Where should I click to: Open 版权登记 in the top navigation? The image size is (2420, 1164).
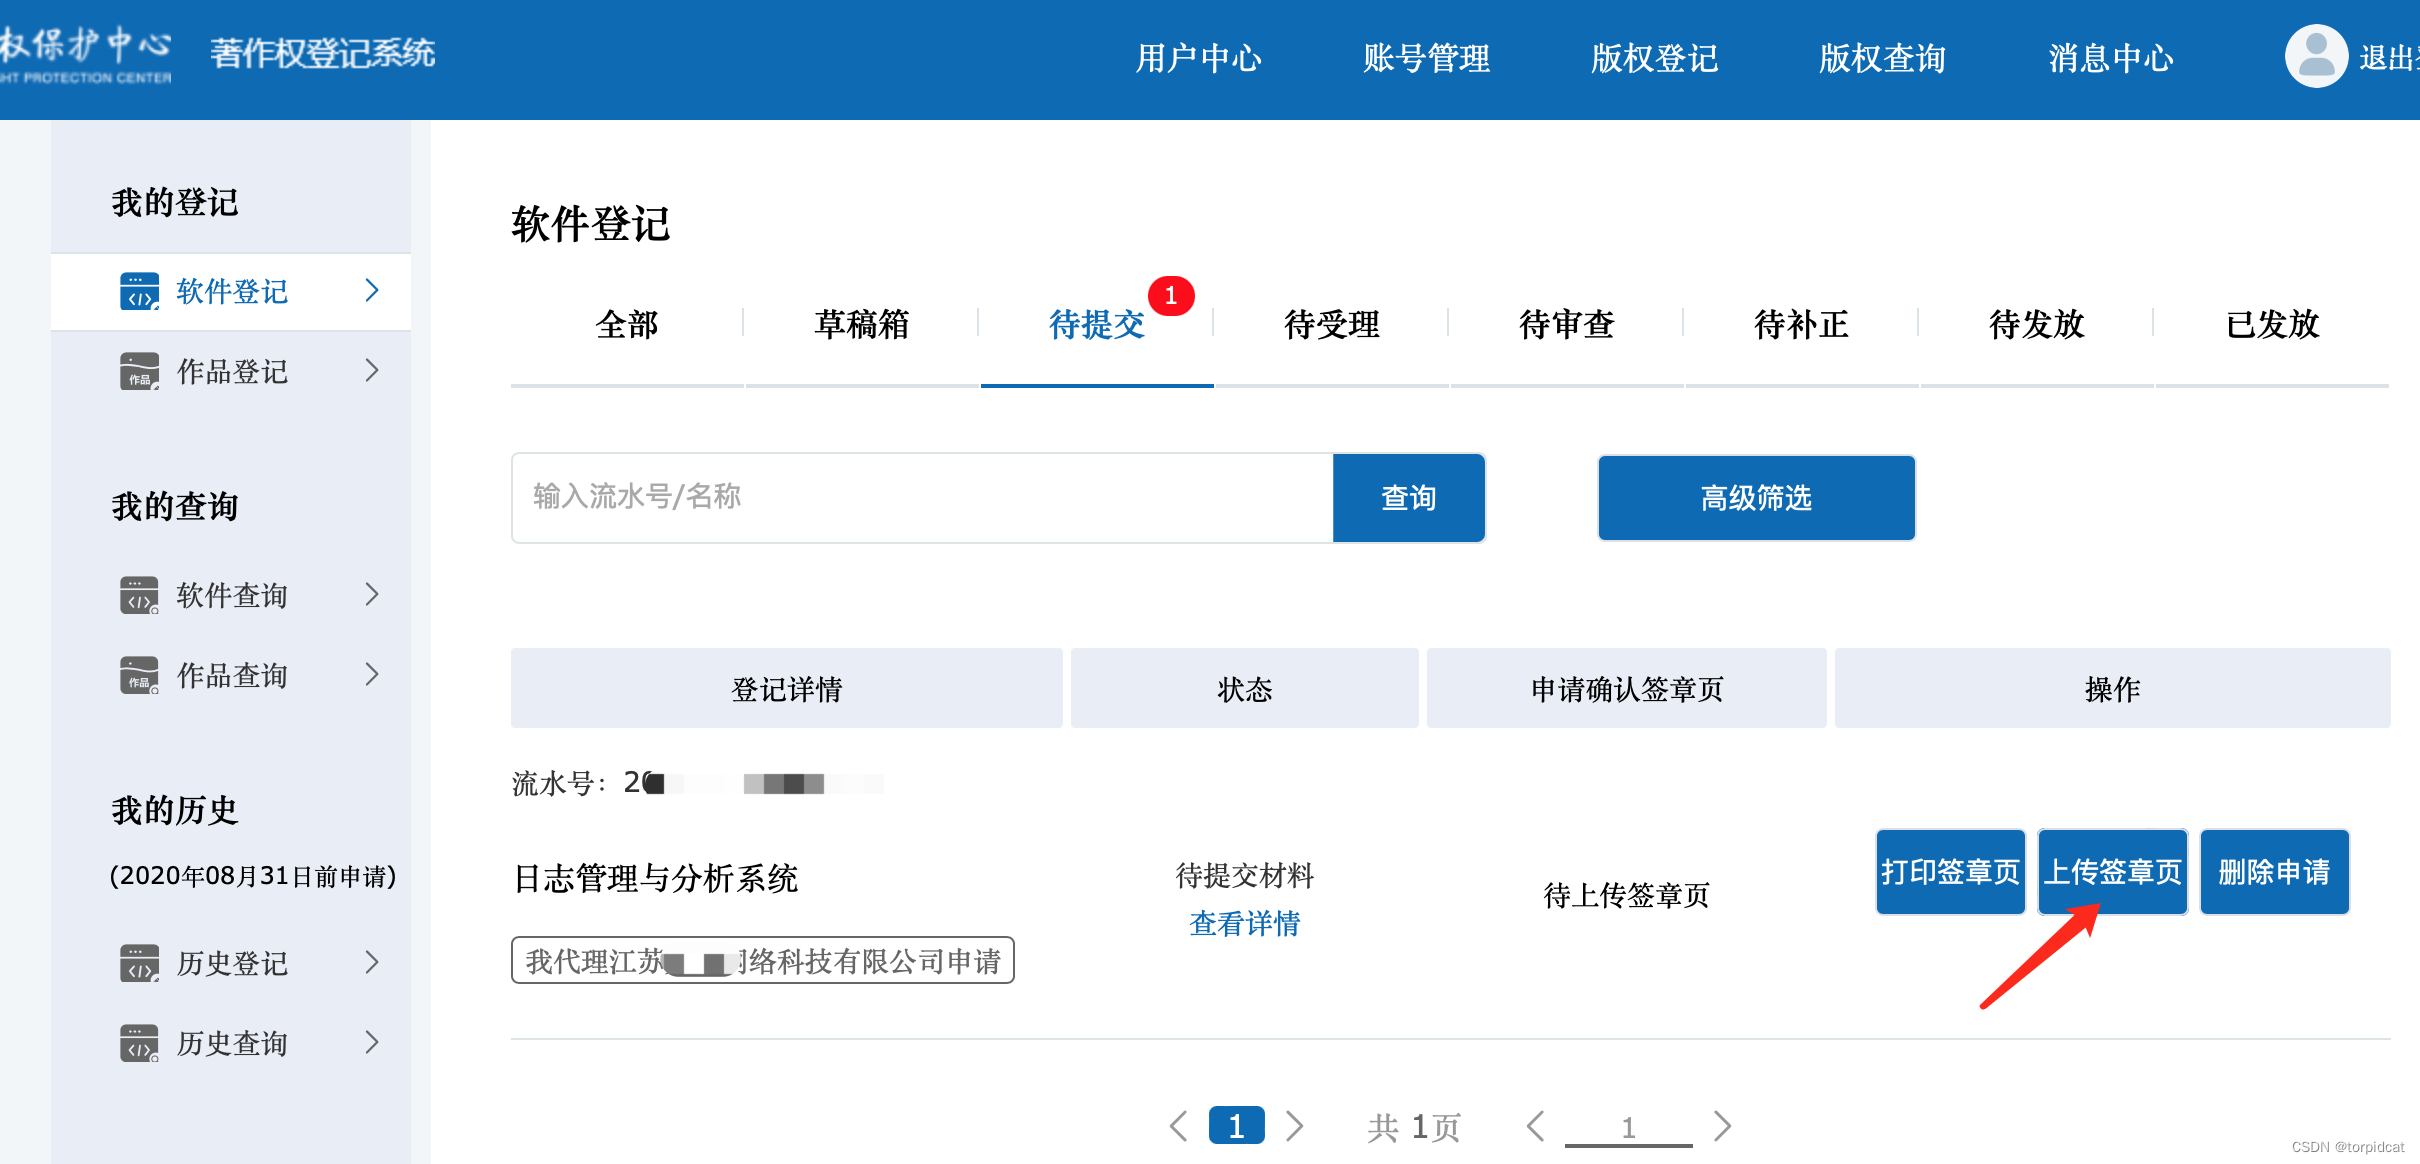[1654, 58]
